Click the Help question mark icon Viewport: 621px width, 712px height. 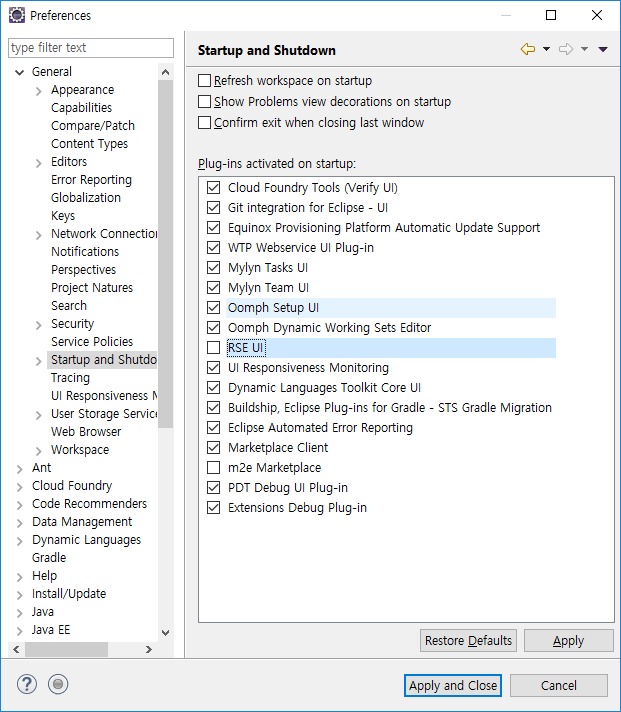27,684
